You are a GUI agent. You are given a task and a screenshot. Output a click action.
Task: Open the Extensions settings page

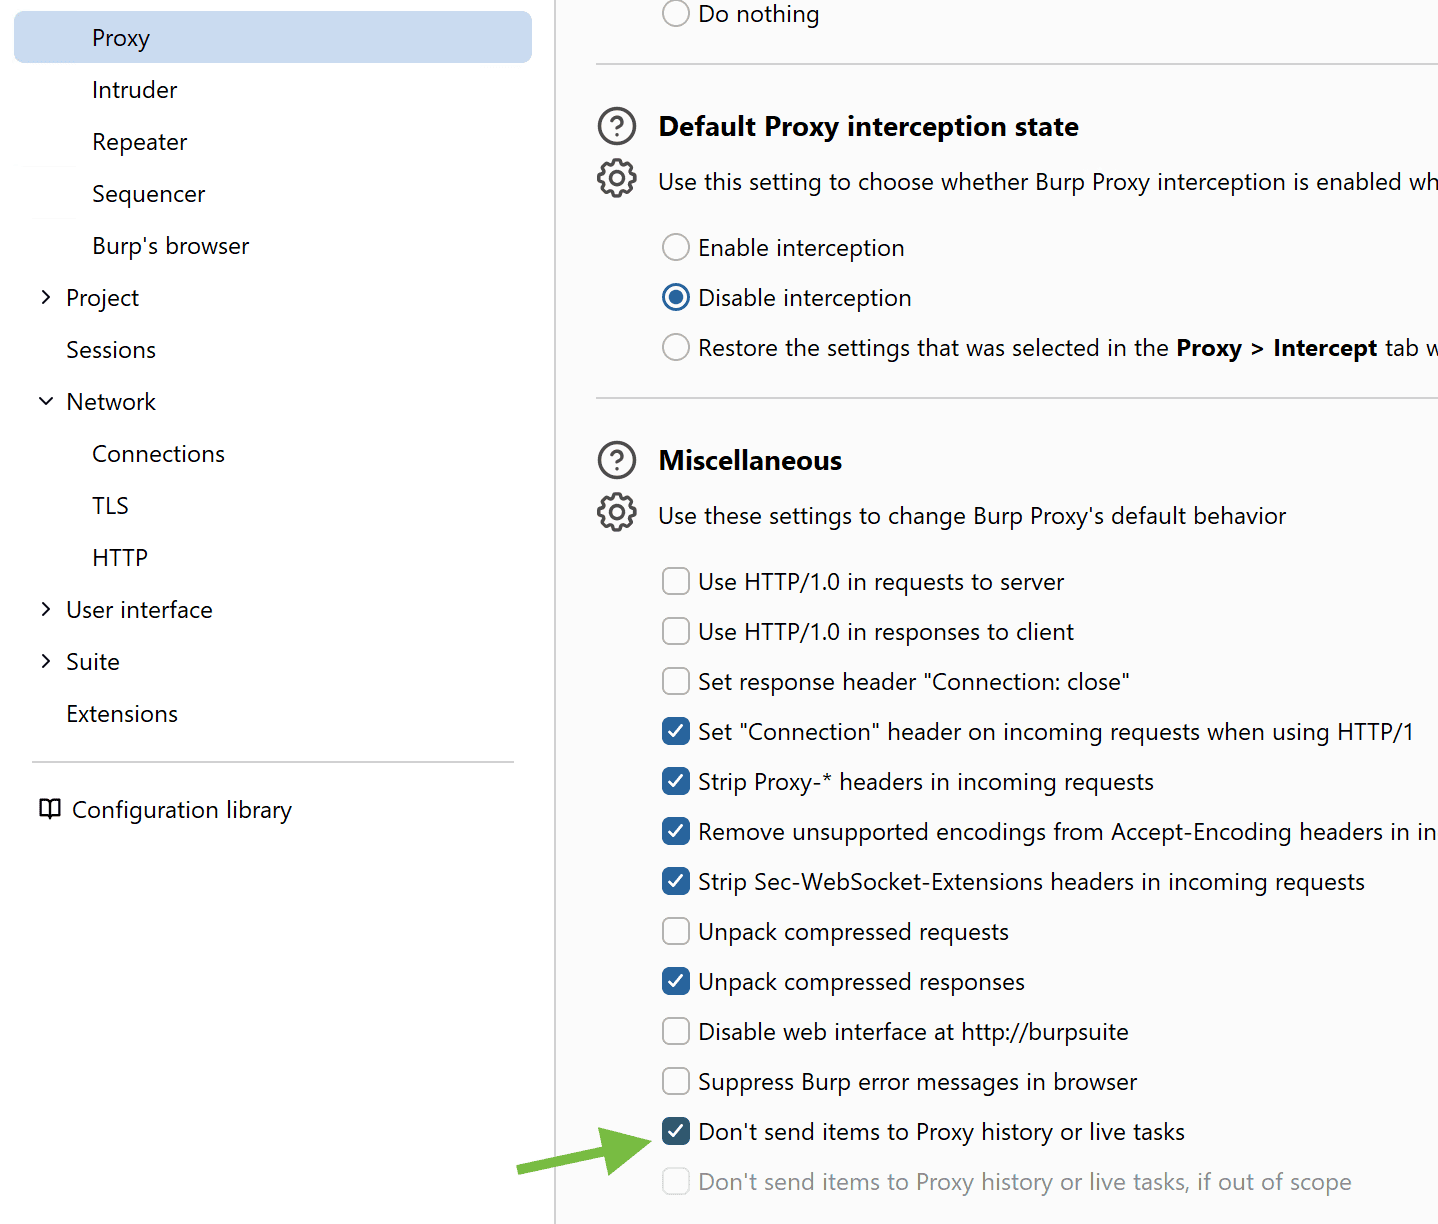122,714
